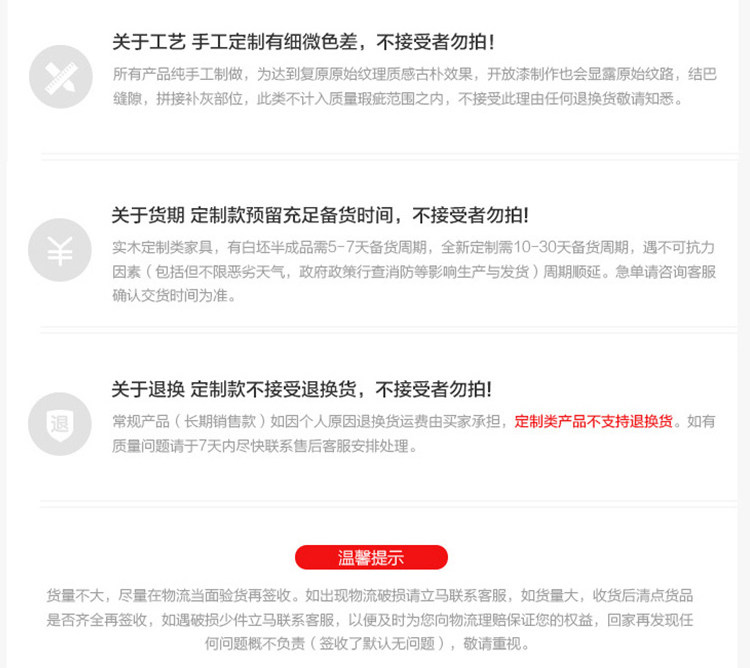Click the ruler and pencil craftsmanship icon
Viewport: 750px width, 668px height.
[61, 77]
